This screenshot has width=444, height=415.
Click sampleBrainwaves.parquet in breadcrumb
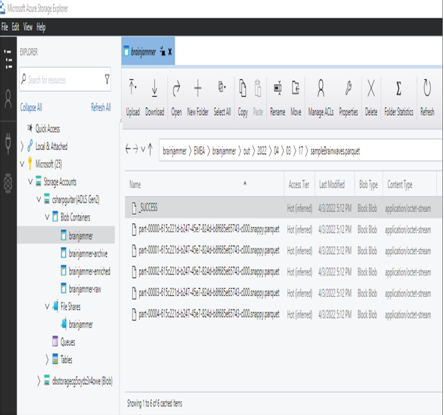tap(335, 151)
